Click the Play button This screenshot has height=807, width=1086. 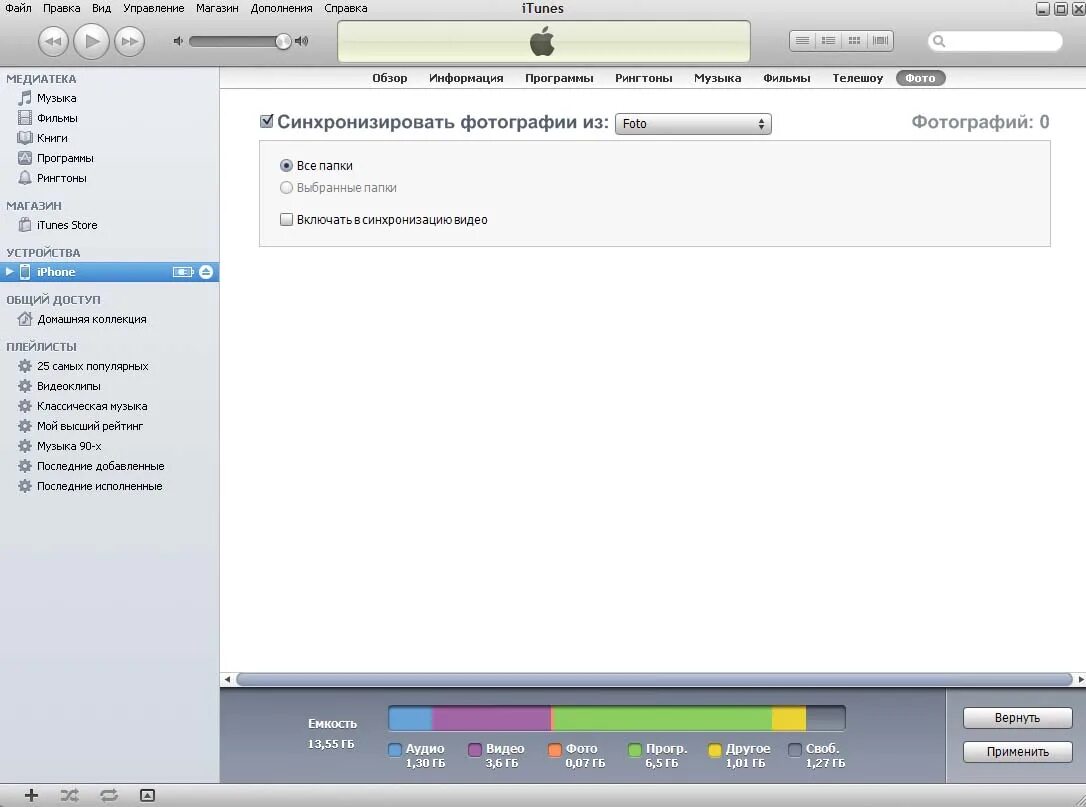[x=91, y=41]
